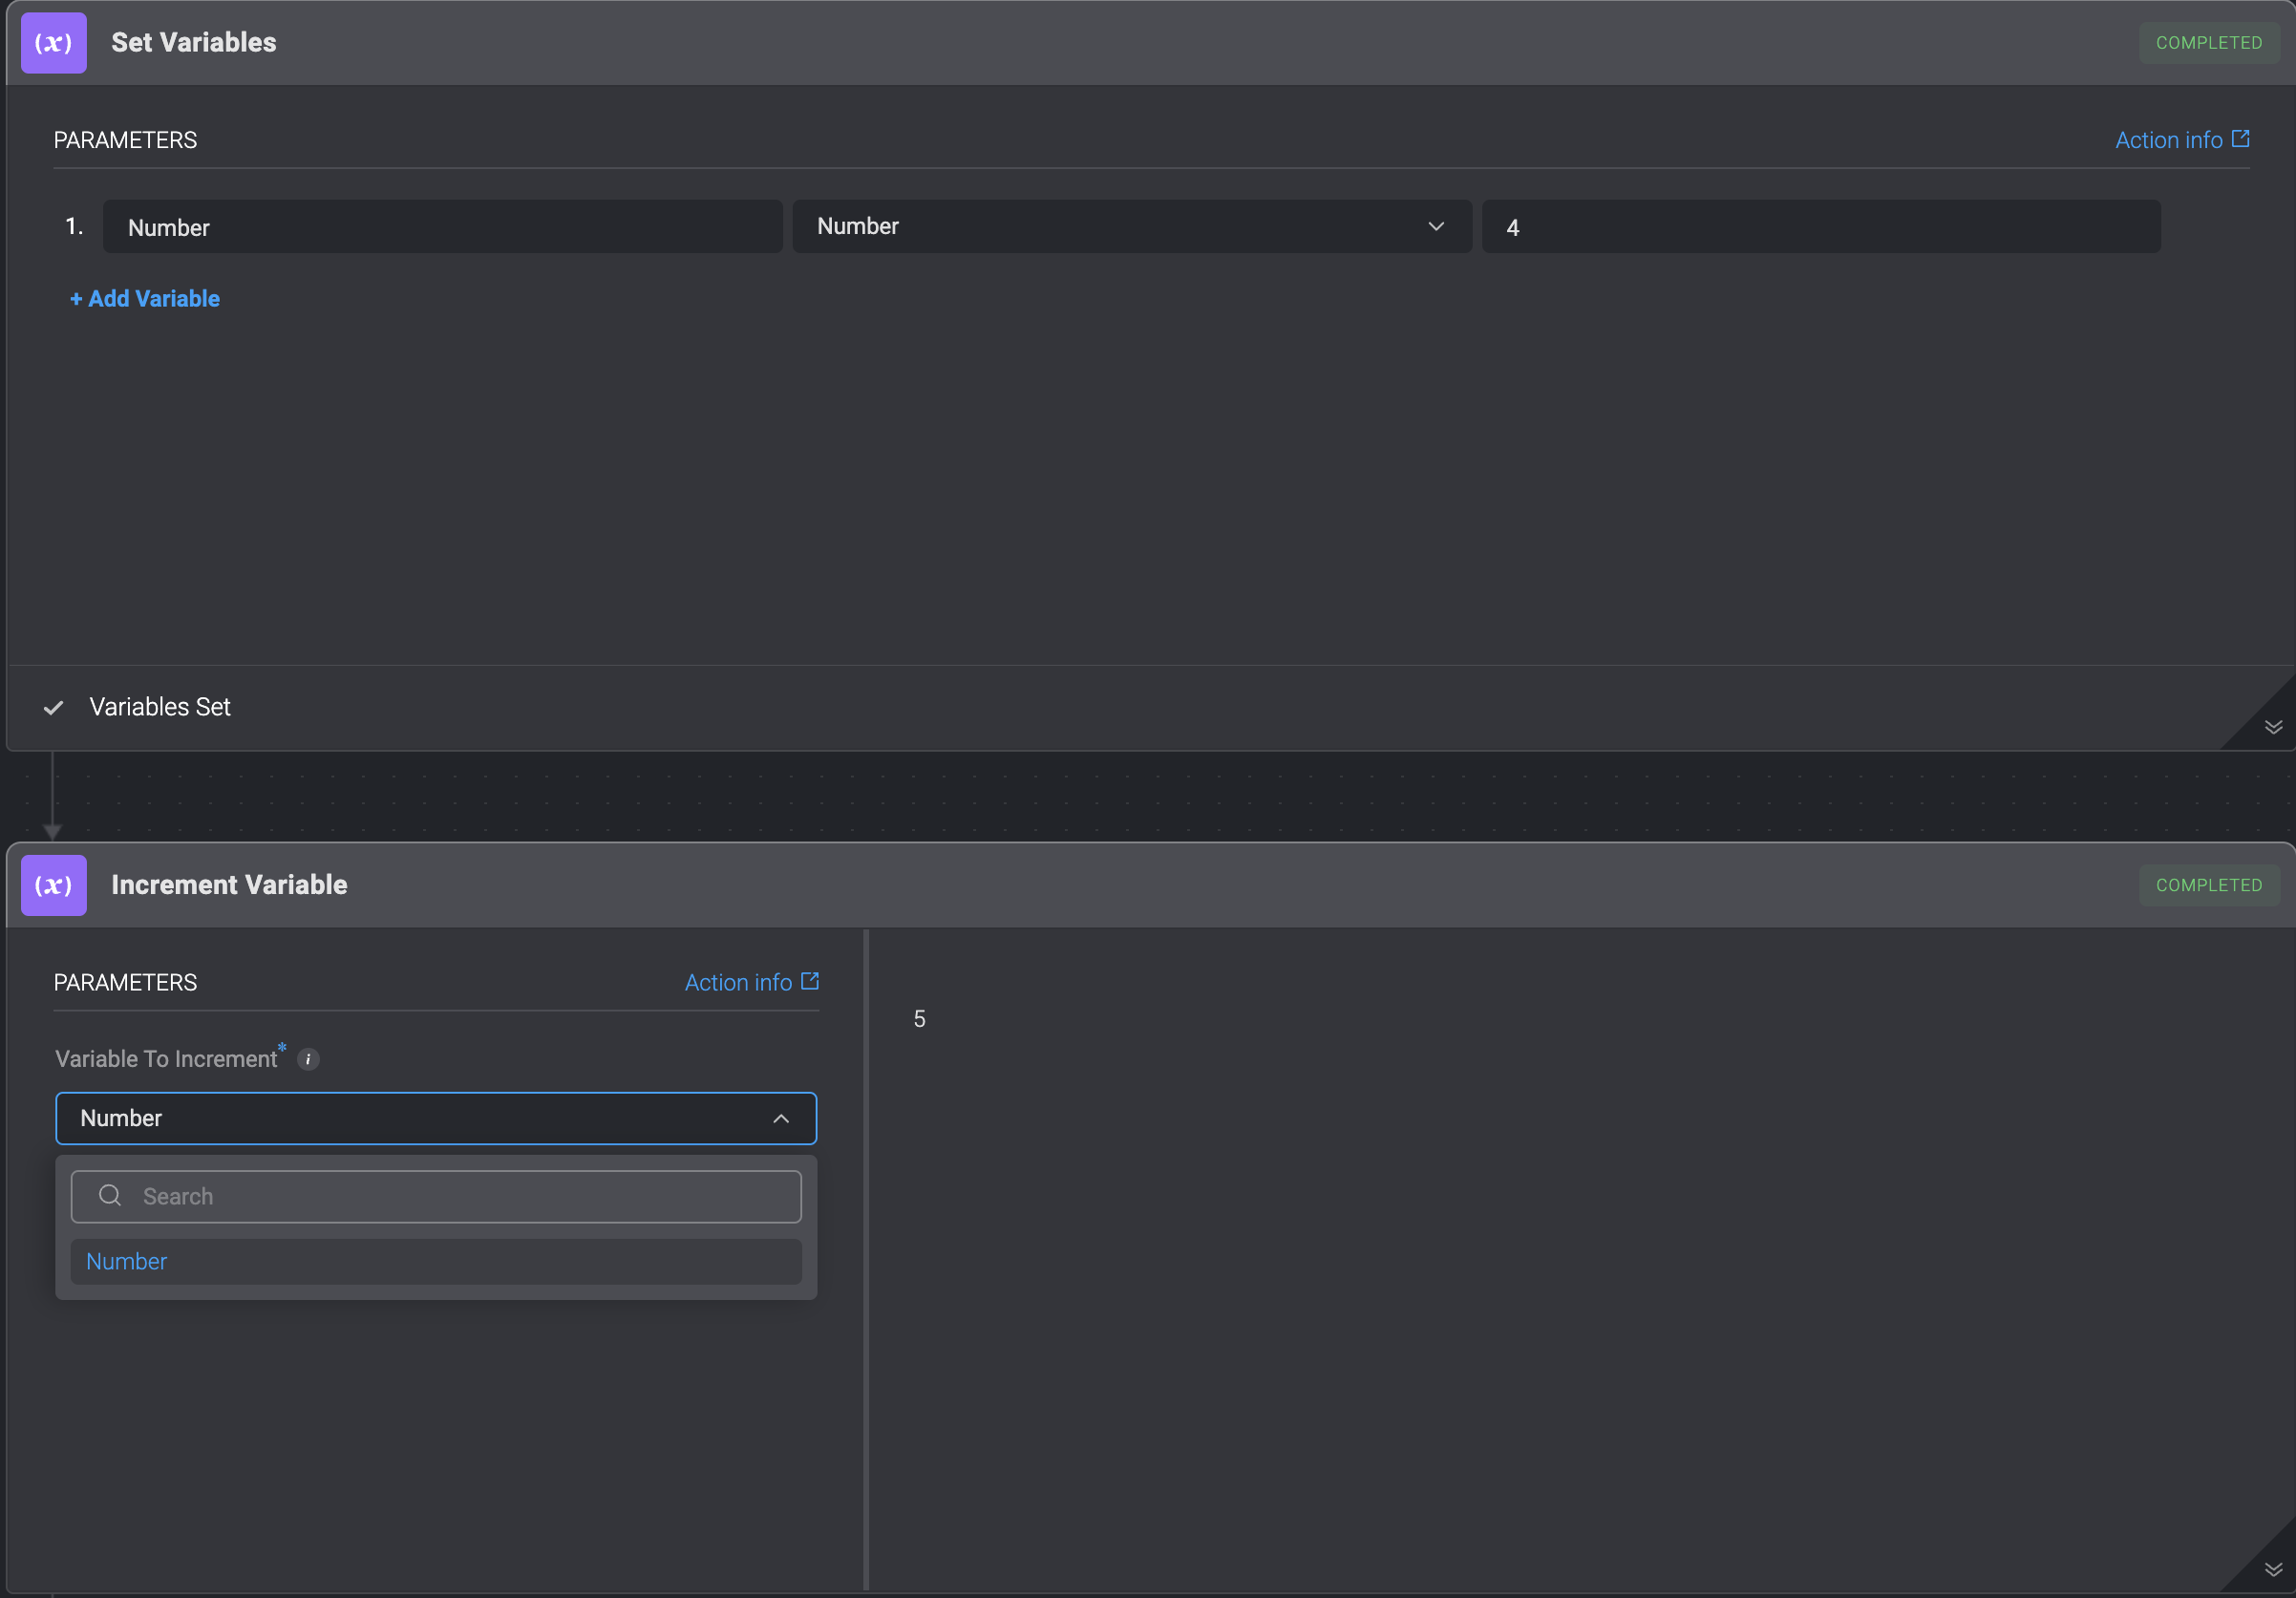Image resolution: width=2296 pixels, height=1598 pixels.
Task: Click the Variables Set status text
Action: point(160,707)
